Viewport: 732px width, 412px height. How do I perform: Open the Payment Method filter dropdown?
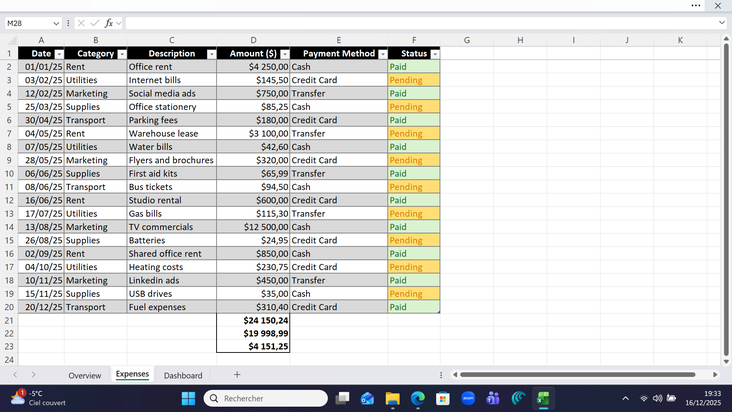pyautogui.click(x=383, y=54)
